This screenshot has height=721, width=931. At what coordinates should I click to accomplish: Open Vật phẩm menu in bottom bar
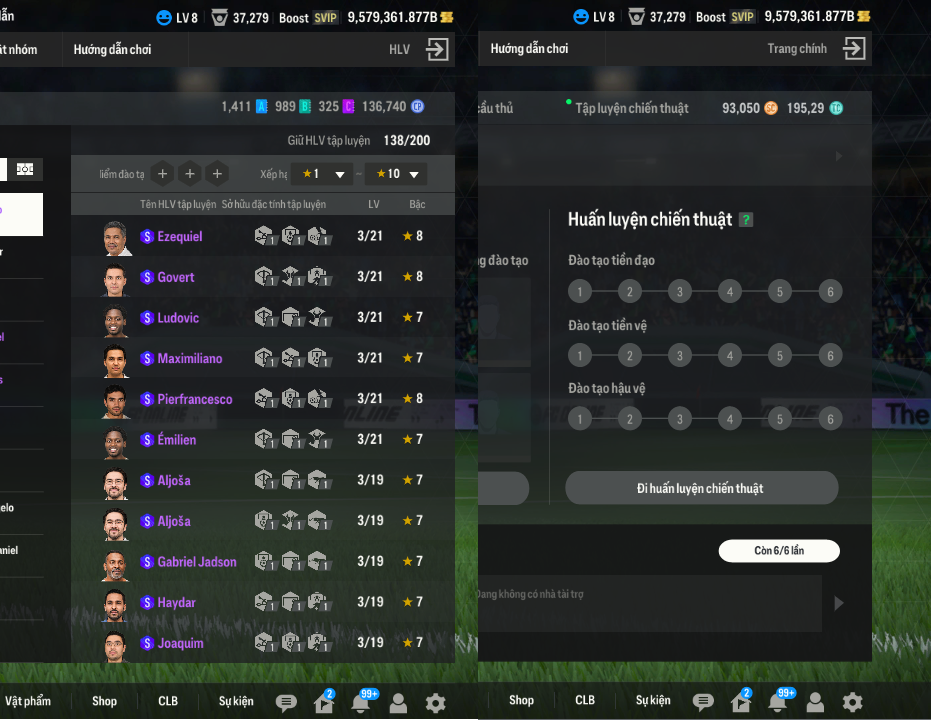[28, 701]
